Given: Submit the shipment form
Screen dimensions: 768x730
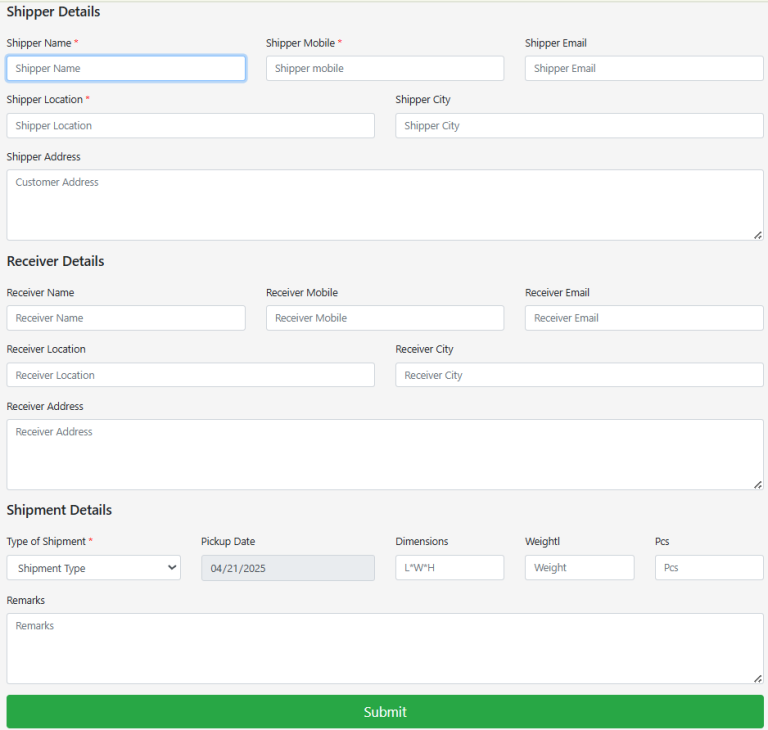Looking at the screenshot, I should 385,711.
